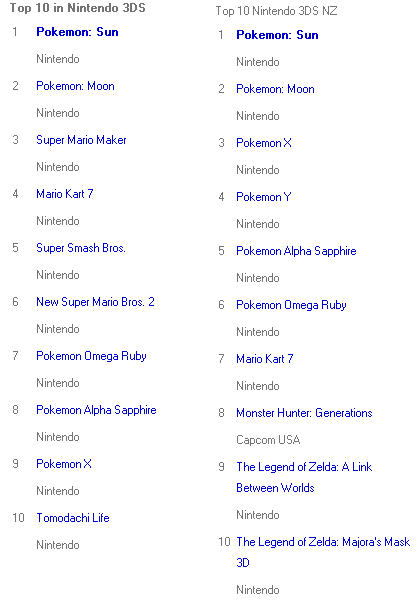
Task: Open Monster Hunter: Generations link
Action: click(x=304, y=413)
